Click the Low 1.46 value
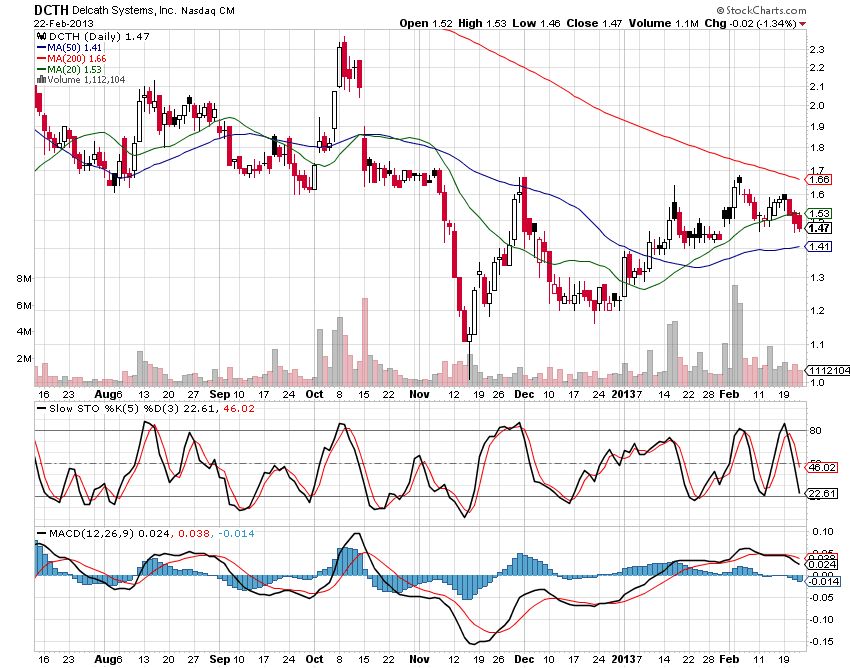Screen dimensions: 850x668 tap(536, 23)
